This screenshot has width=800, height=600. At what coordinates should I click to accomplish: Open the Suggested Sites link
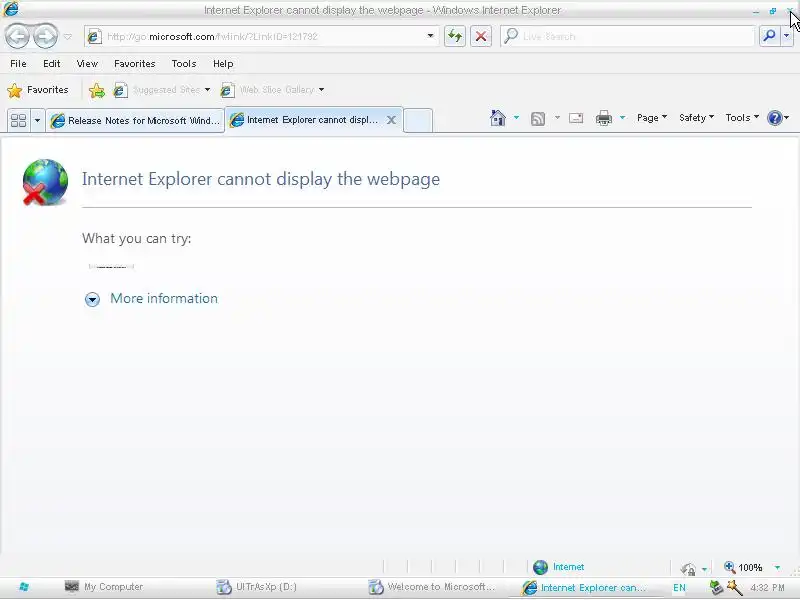157,90
